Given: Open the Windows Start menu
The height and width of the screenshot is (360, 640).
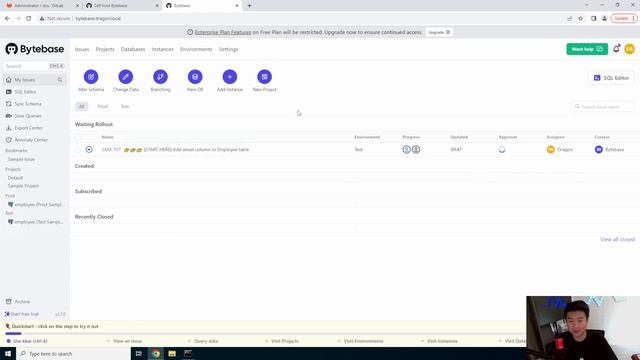Looking at the screenshot, I should pos(8,353).
